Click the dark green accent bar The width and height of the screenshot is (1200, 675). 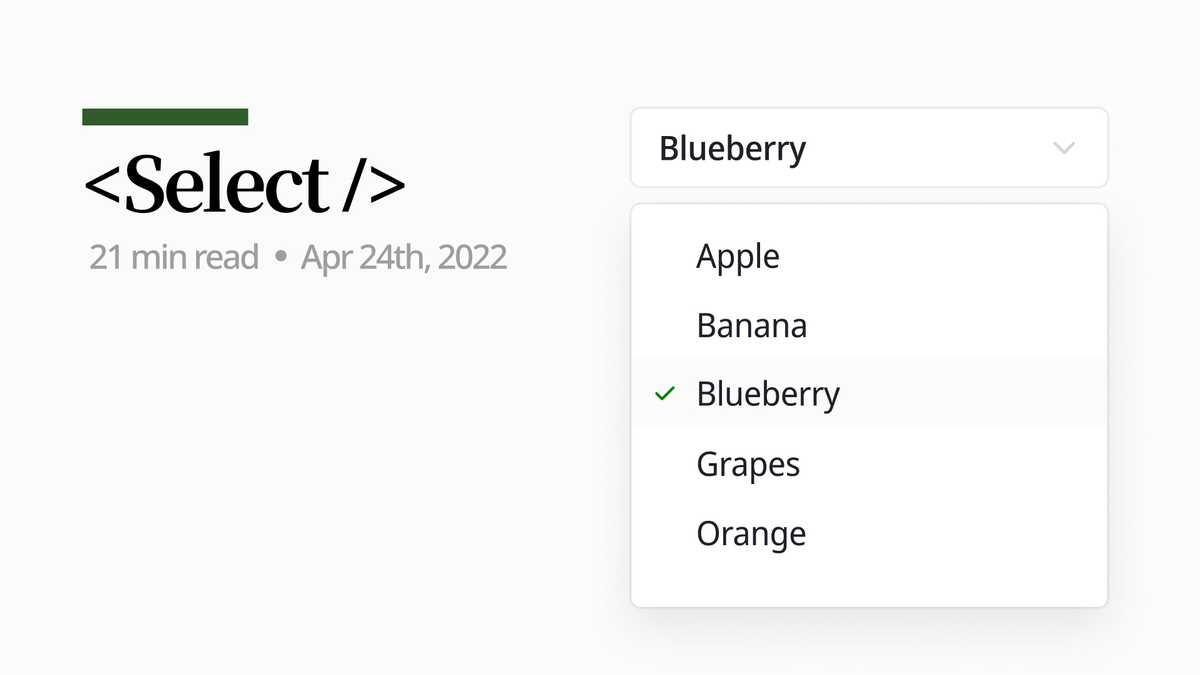tap(165, 117)
